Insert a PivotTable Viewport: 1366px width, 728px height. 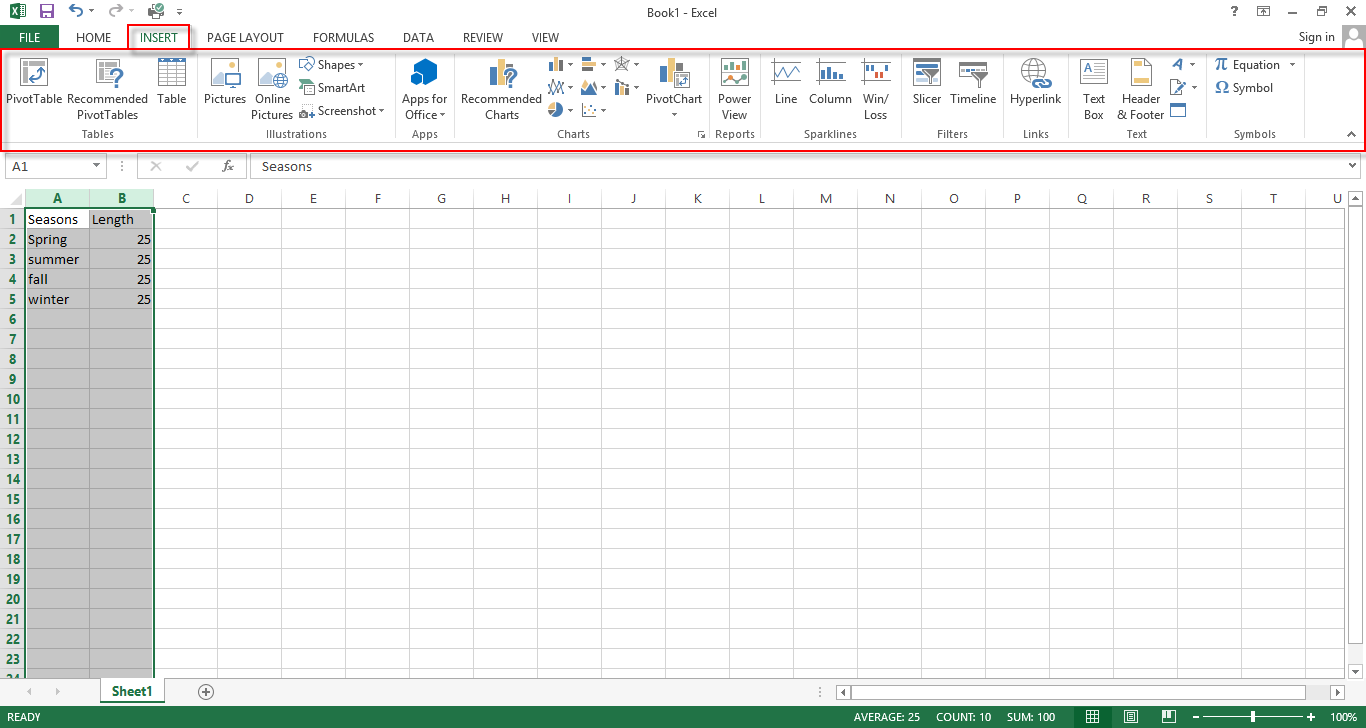[34, 82]
